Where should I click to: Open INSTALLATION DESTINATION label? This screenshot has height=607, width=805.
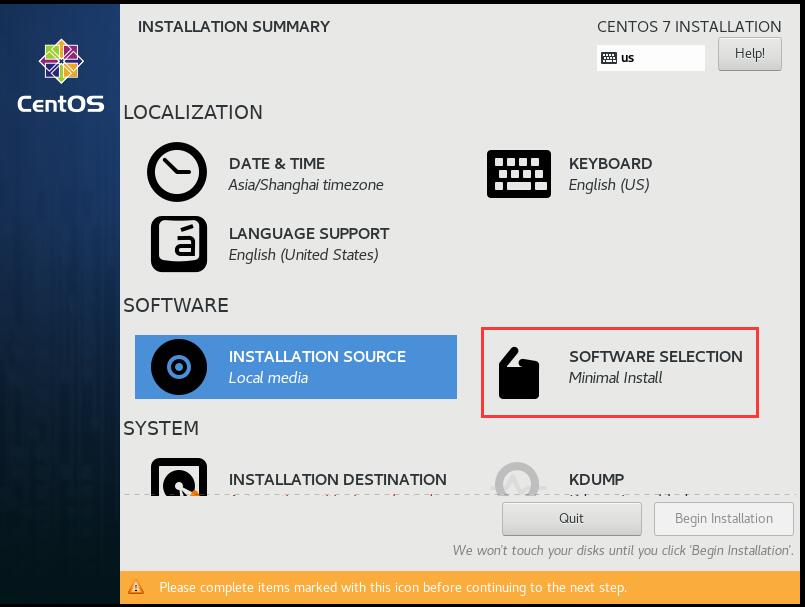click(338, 480)
